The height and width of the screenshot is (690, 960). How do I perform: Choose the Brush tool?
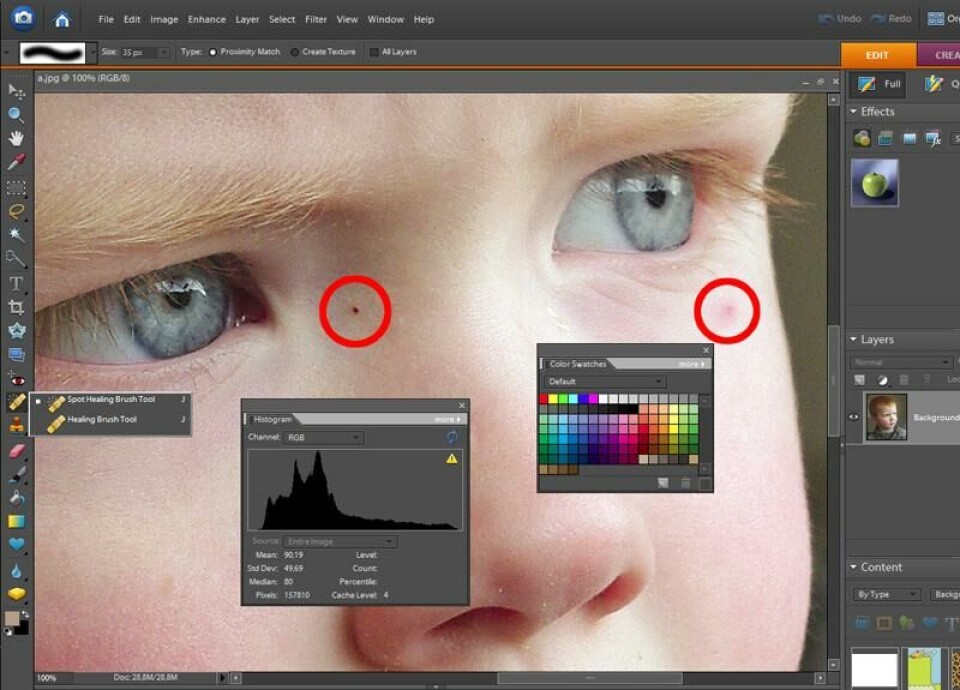pos(17,475)
